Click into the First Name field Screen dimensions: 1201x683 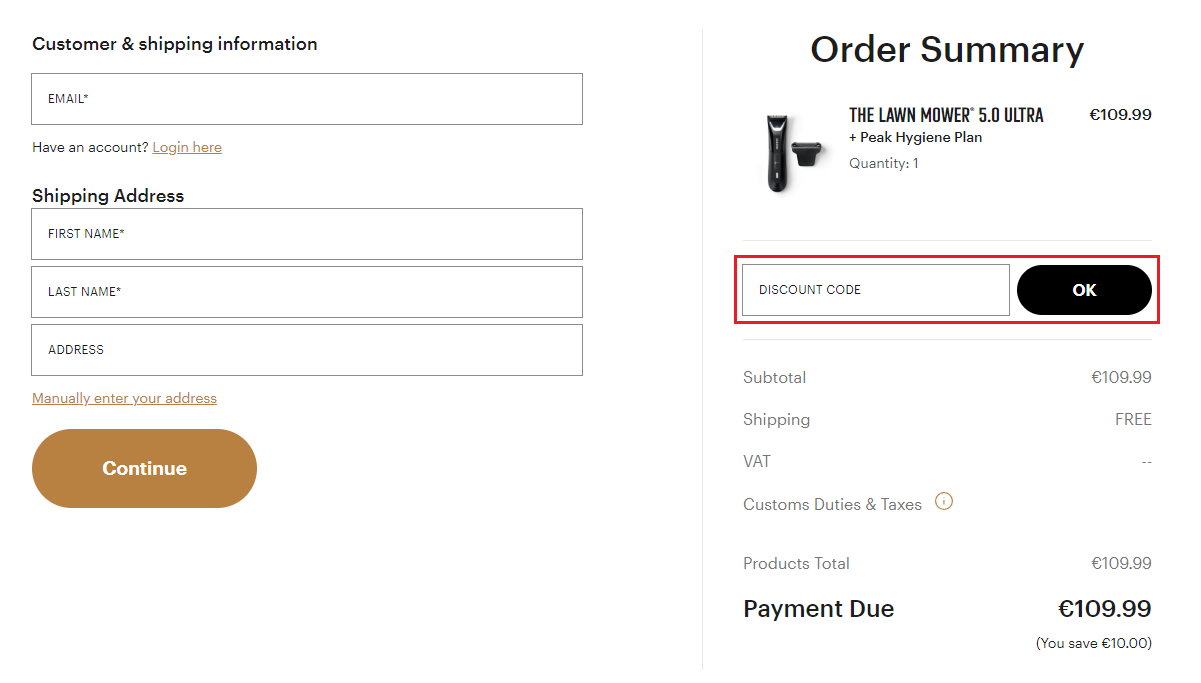(307, 234)
